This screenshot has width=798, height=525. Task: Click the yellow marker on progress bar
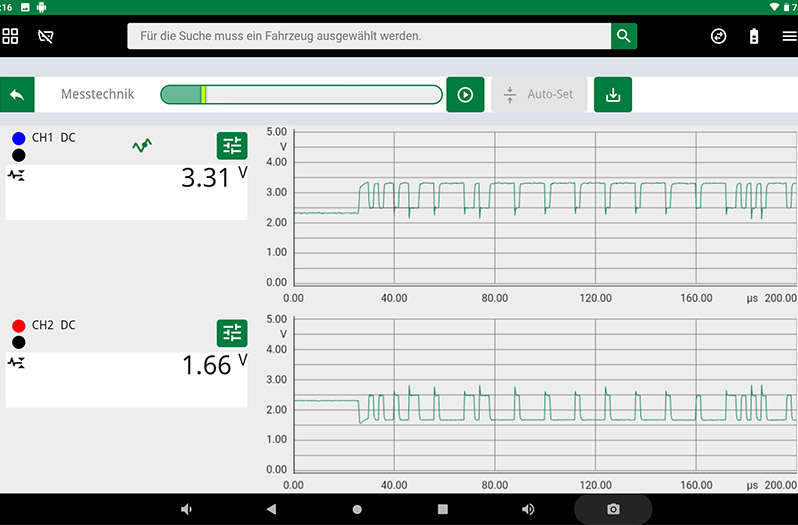[203, 95]
